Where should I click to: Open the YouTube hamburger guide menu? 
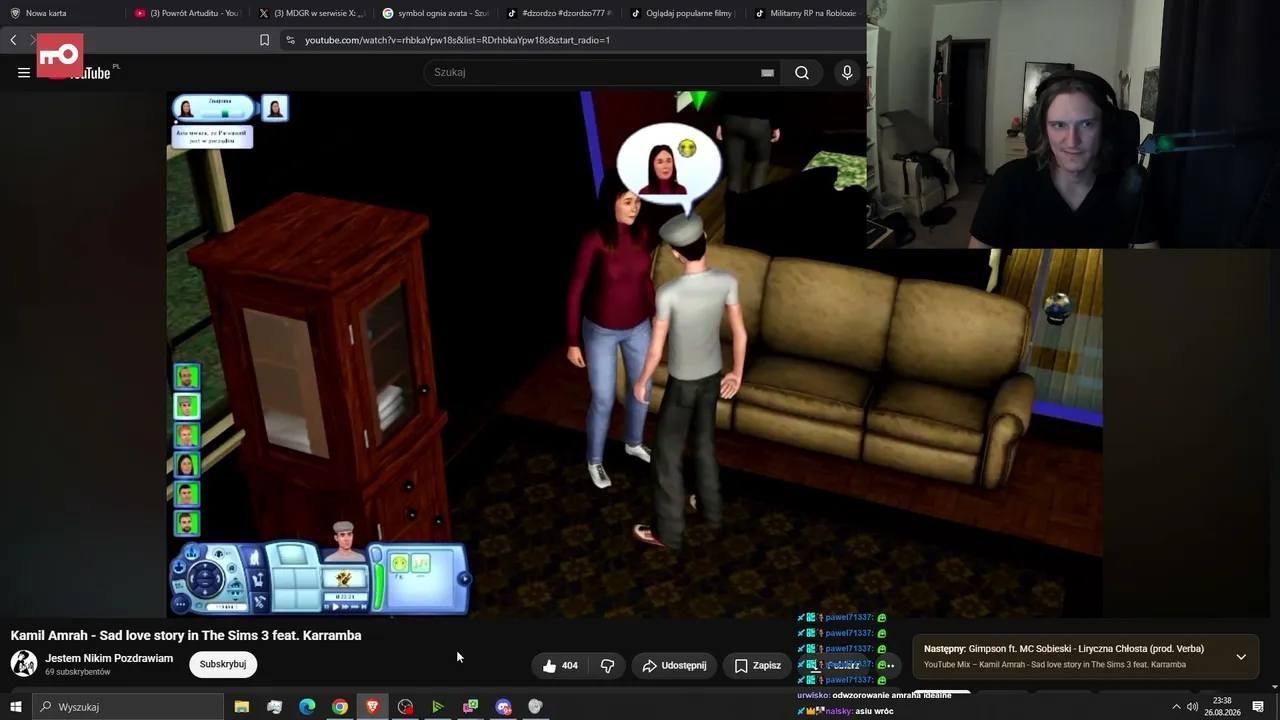click(24, 72)
